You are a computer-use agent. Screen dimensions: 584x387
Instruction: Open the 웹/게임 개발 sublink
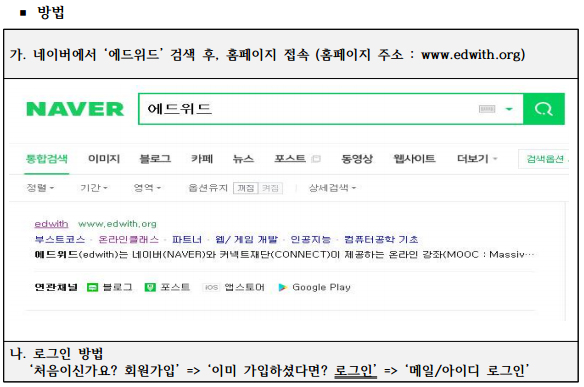point(247,239)
